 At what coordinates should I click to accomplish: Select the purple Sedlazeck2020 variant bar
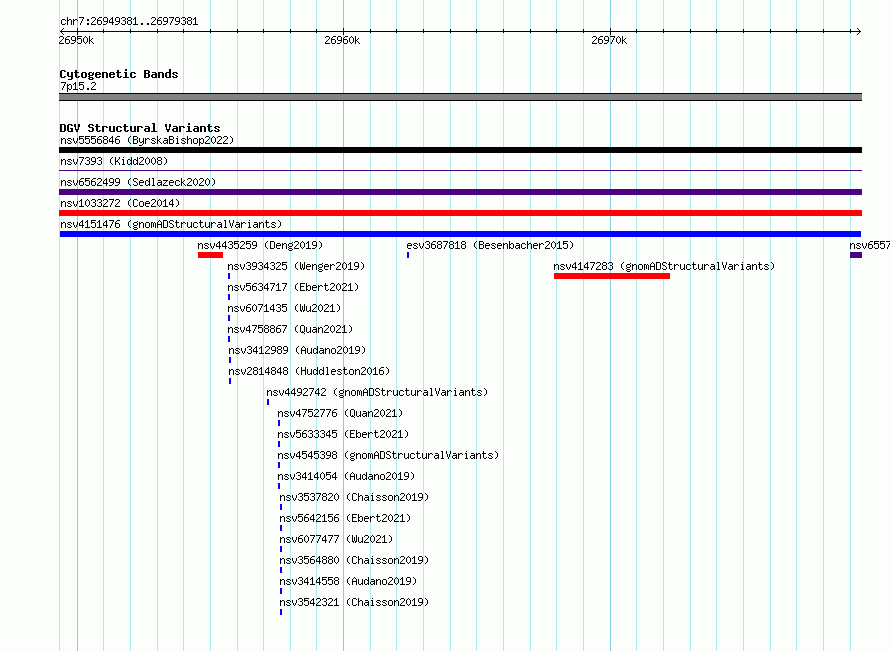coord(460,192)
